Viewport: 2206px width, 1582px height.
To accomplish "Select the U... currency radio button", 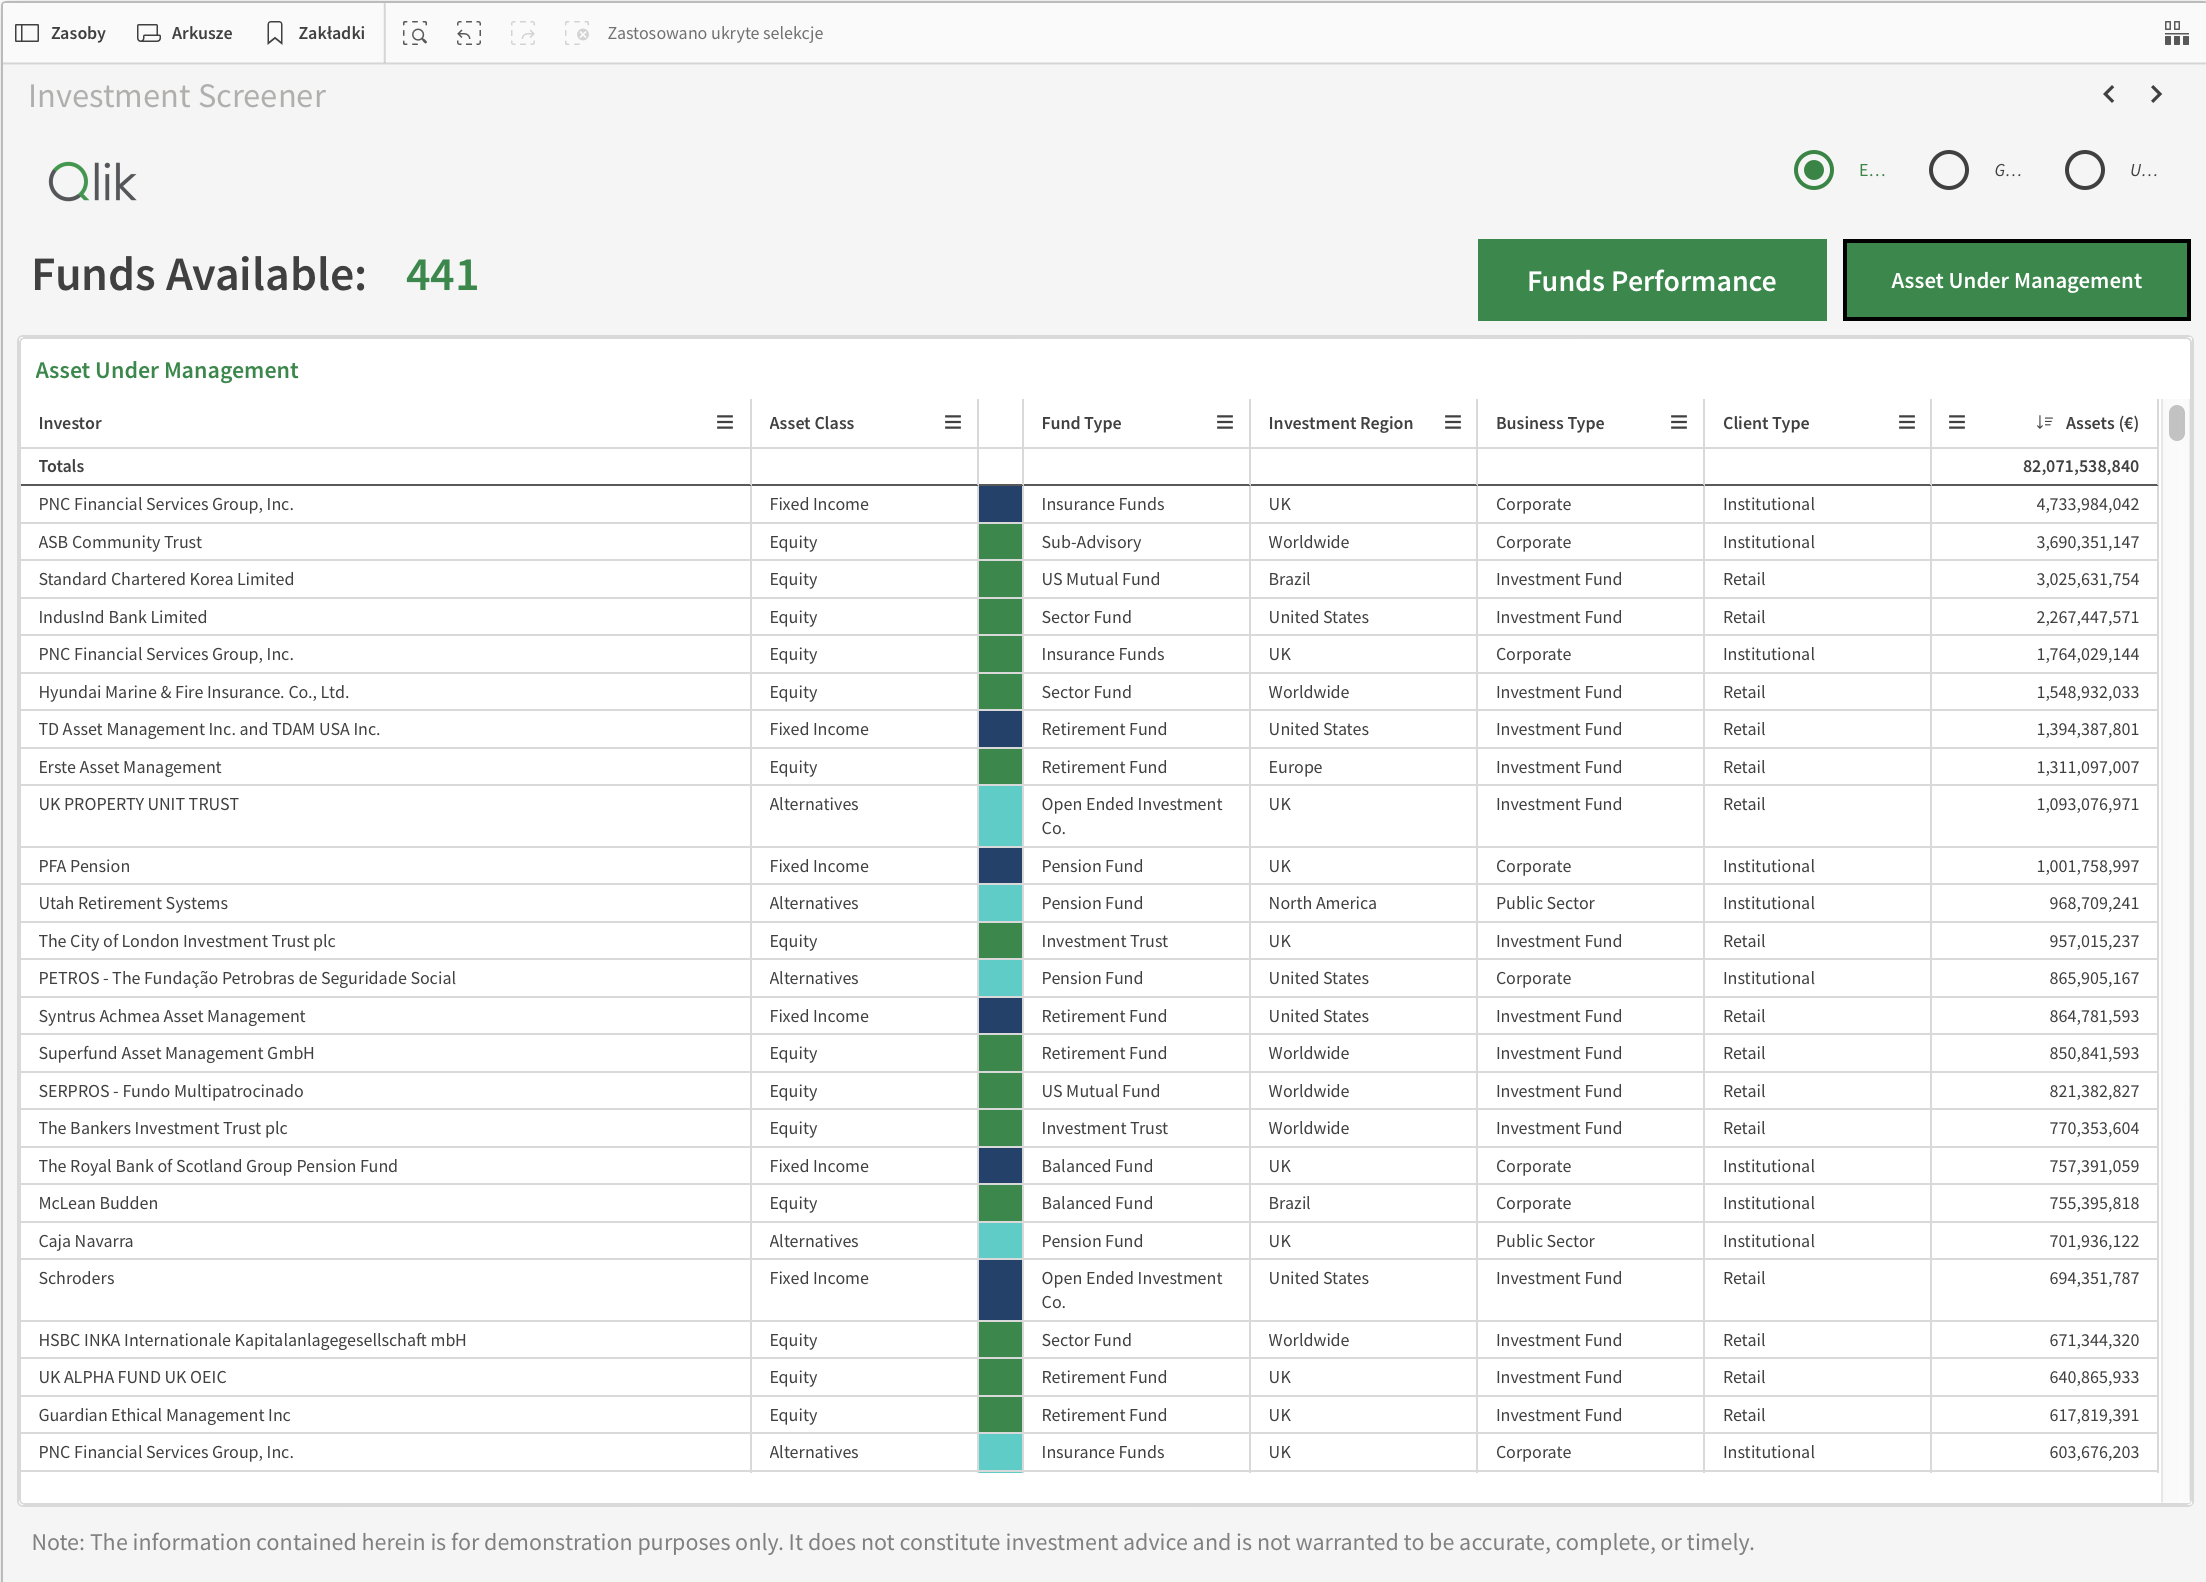I will click(x=2084, y=170).
